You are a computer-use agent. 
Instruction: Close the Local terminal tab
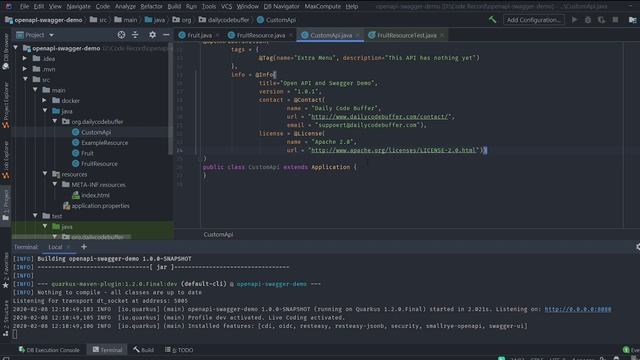tap(68, 247)
